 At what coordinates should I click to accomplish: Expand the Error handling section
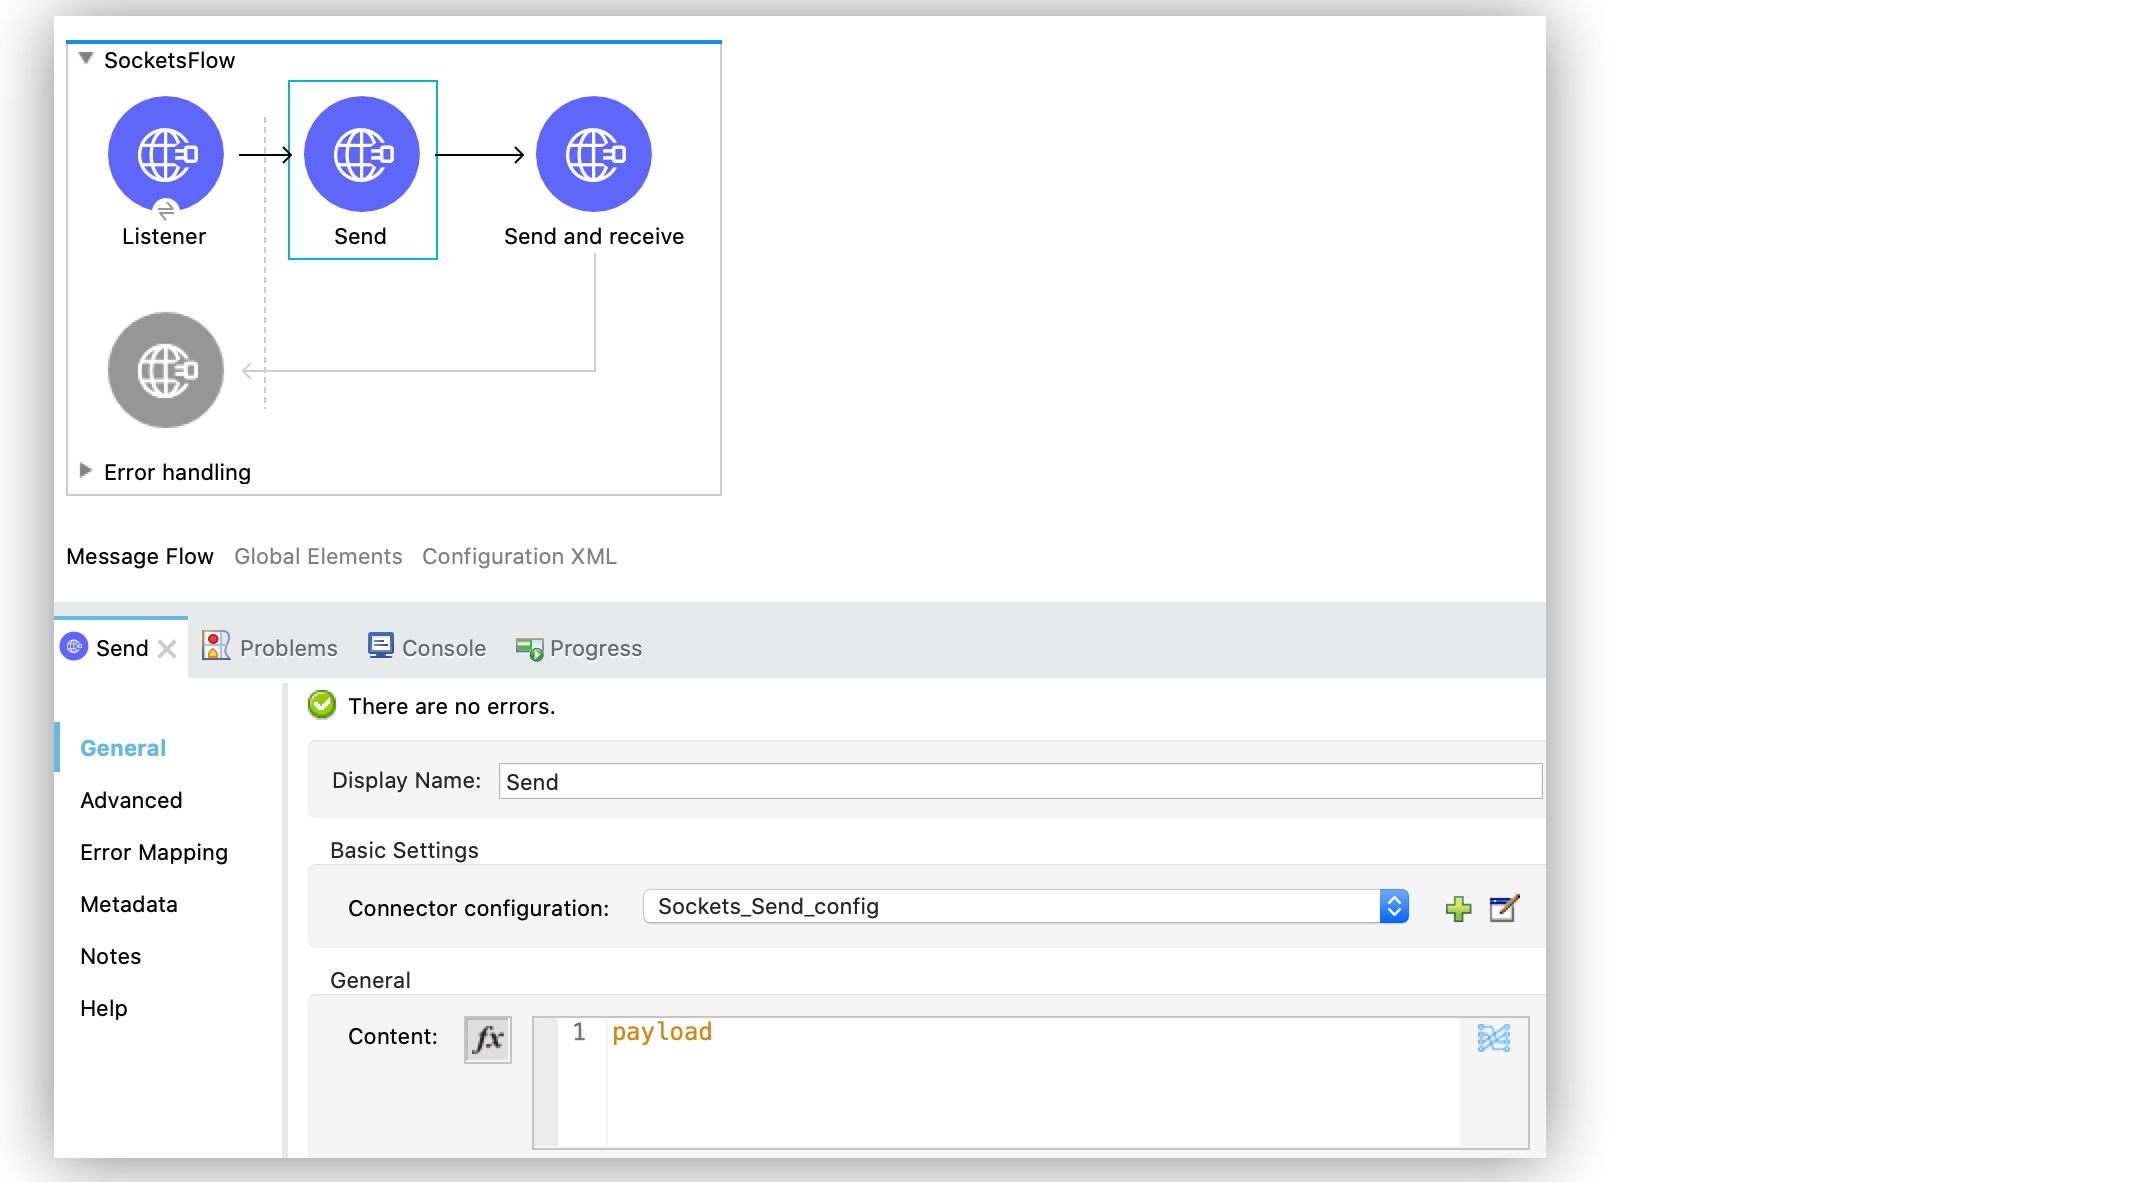tap(86, 471)
